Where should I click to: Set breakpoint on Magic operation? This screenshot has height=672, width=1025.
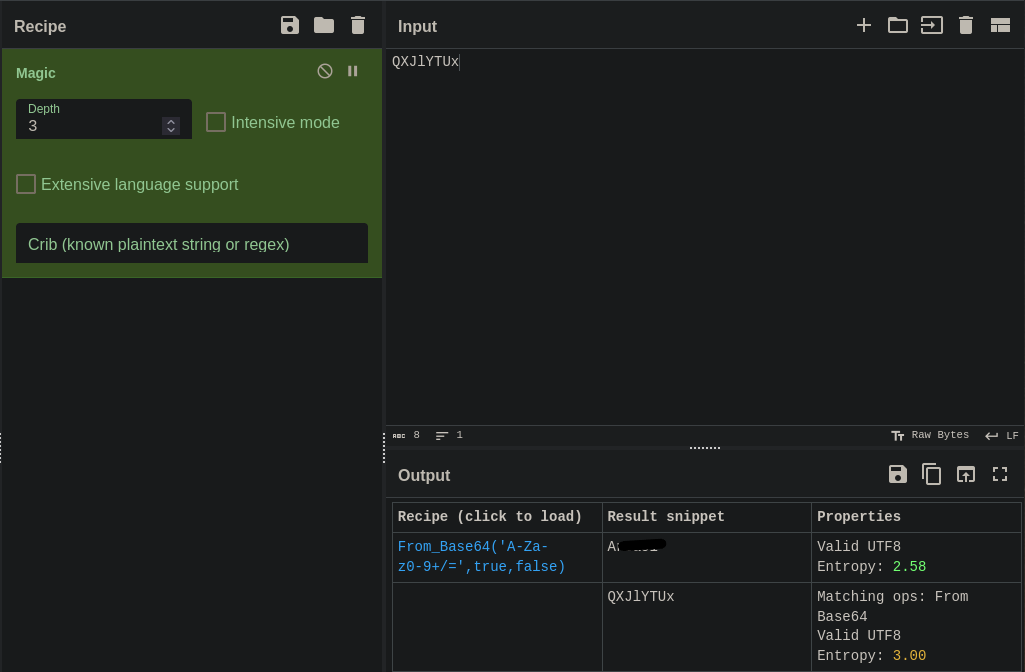(352, 71)
